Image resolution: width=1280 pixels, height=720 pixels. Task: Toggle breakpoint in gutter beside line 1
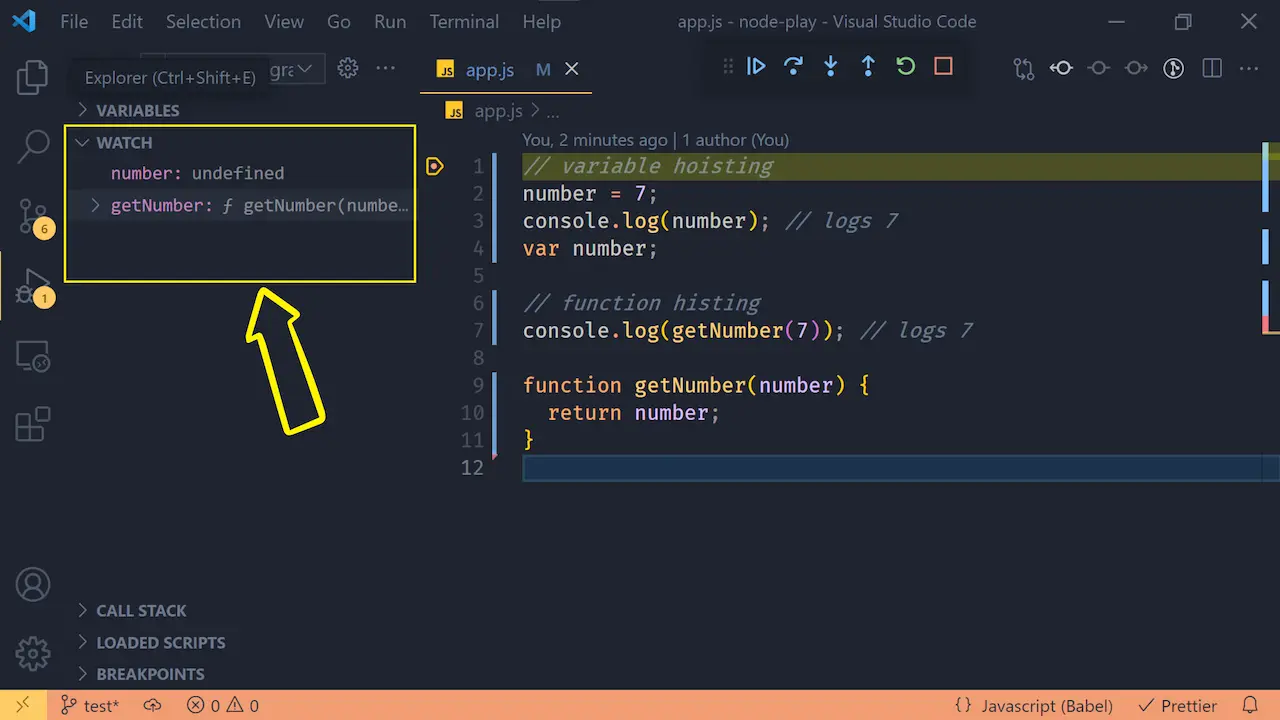[434, 166]
